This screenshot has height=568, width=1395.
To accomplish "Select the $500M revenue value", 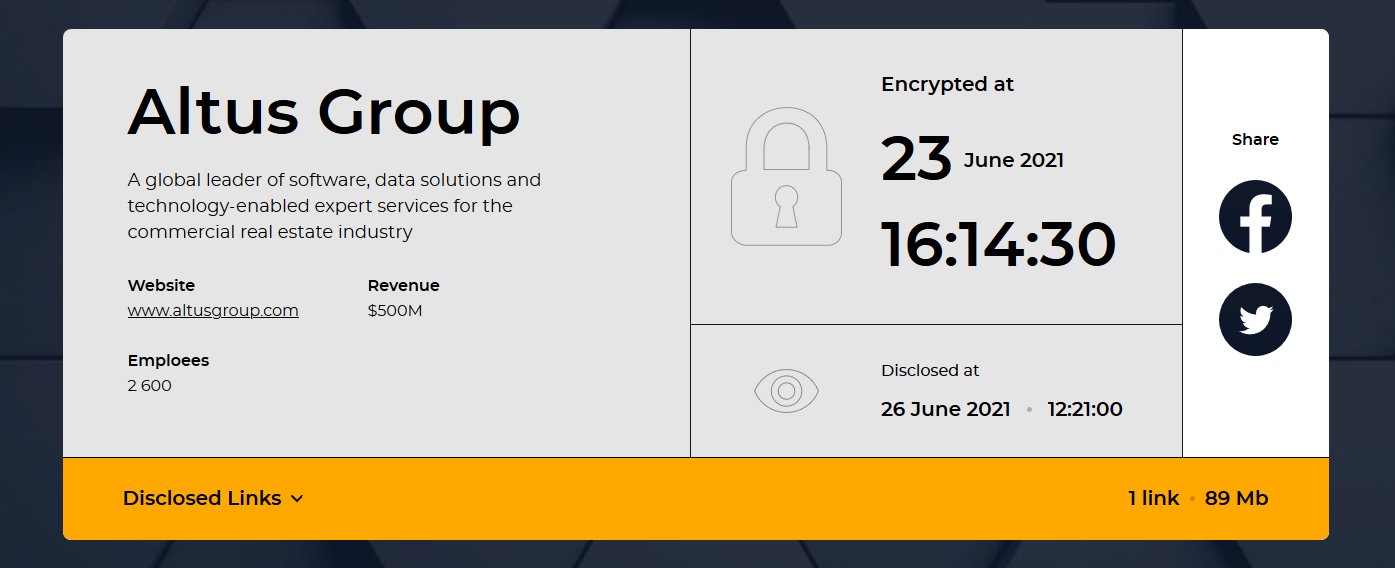I will pos(395,310).
